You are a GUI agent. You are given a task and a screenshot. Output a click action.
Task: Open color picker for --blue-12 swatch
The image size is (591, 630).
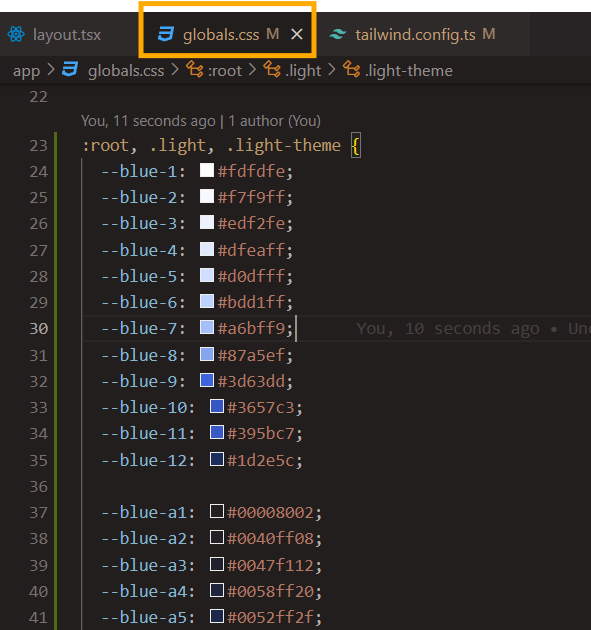pos(217,459)
